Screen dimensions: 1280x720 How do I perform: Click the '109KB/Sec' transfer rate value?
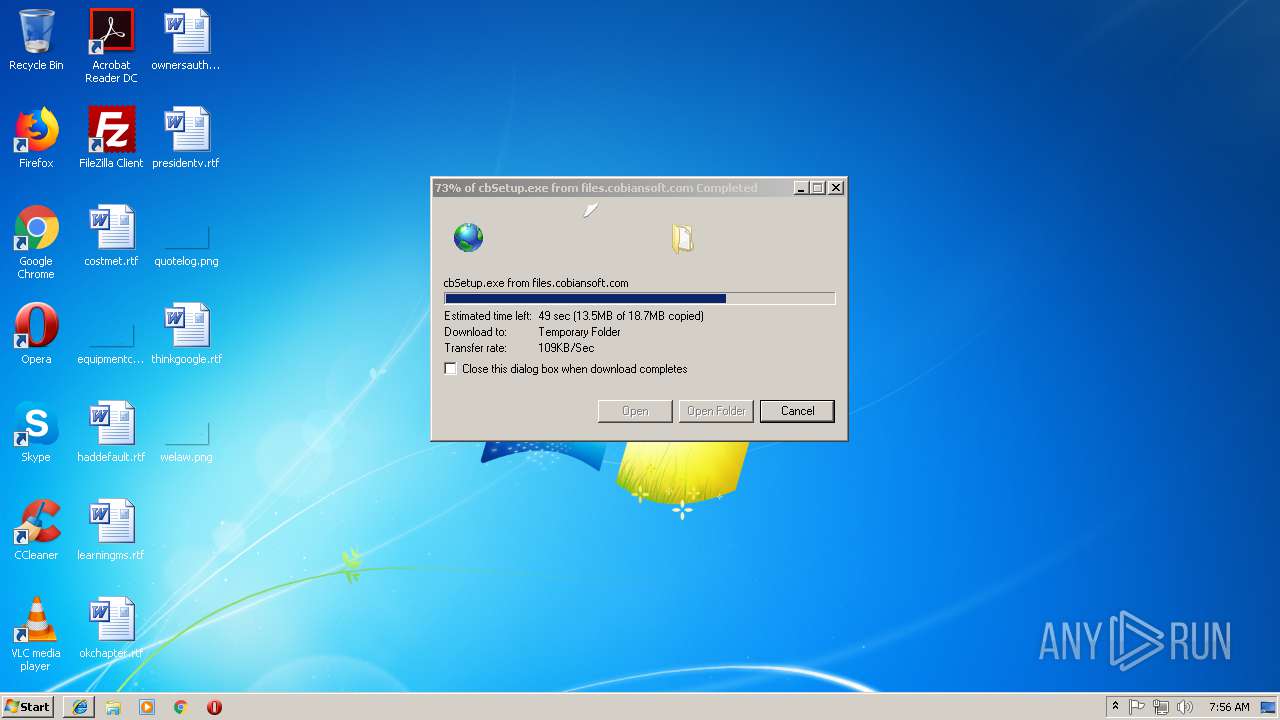point(566,348)
